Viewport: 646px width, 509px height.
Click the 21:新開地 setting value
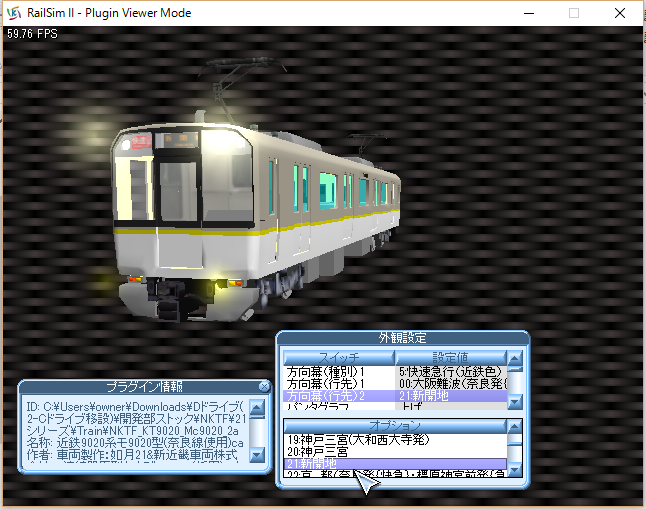[x=451, y=396]
